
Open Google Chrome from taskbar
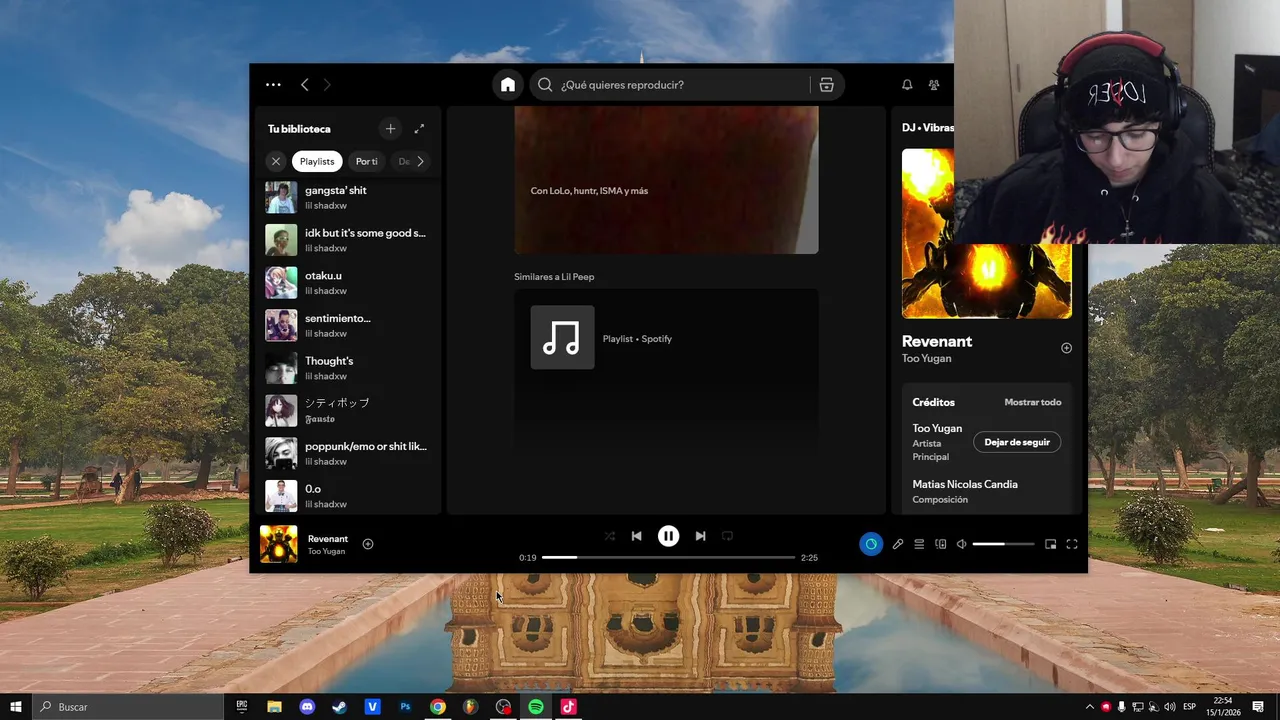[438, 707]
